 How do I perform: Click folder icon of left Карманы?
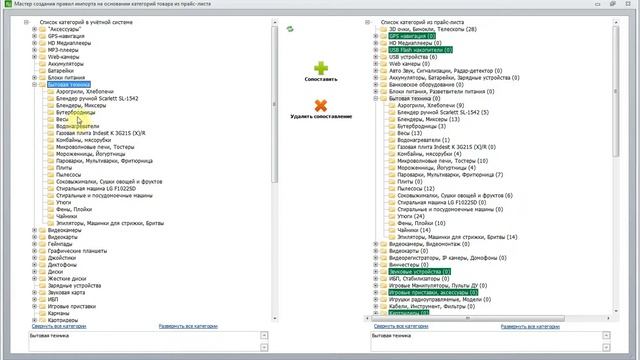coord(42,313)
